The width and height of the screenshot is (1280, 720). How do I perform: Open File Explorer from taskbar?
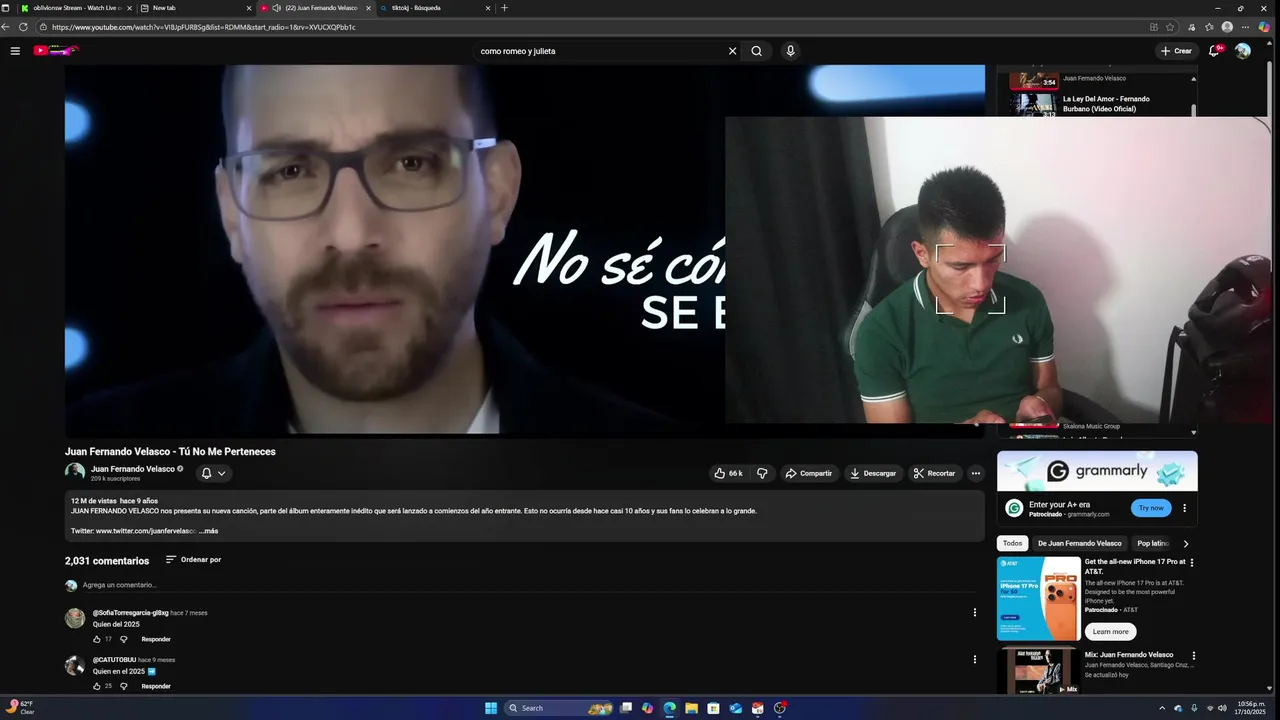tap(691, 708)
